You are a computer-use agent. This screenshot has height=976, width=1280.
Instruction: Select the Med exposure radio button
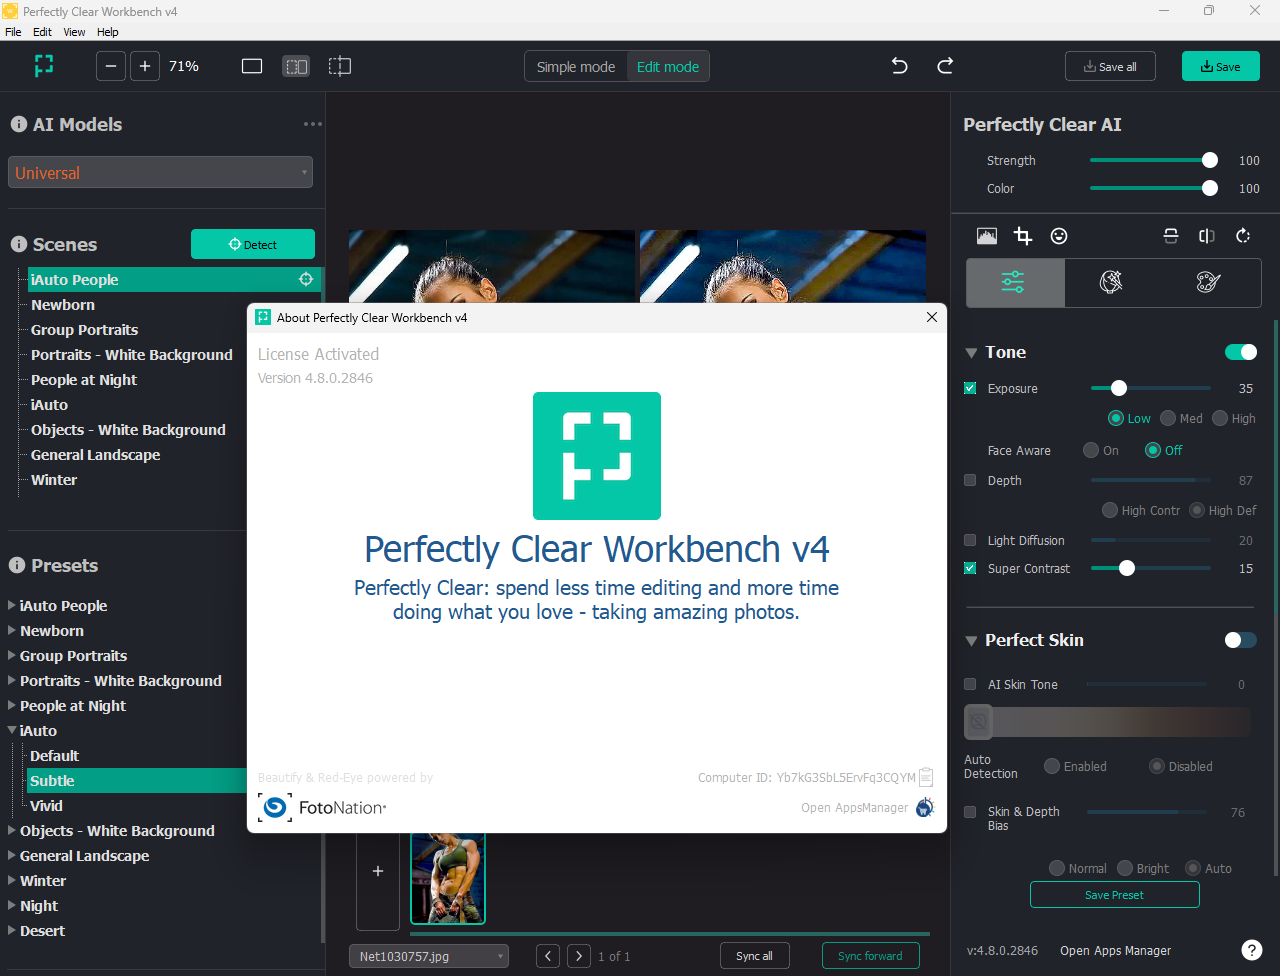[1168, 418]
